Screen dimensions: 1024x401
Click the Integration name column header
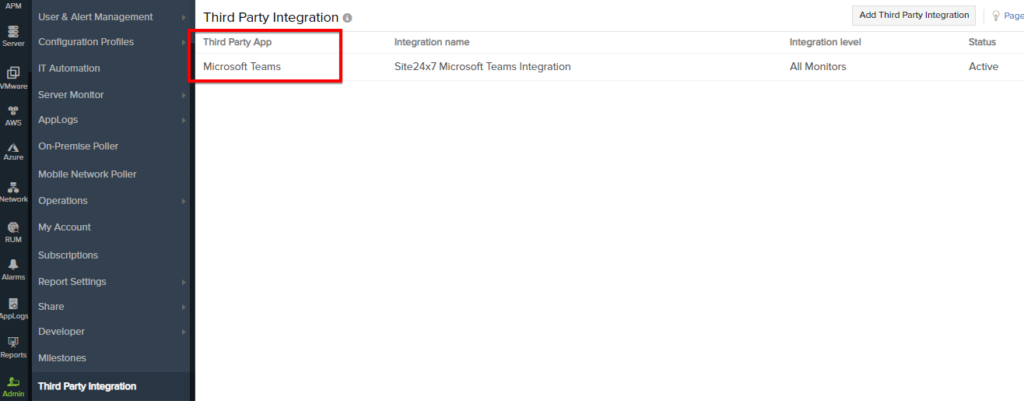pos(432,42)
